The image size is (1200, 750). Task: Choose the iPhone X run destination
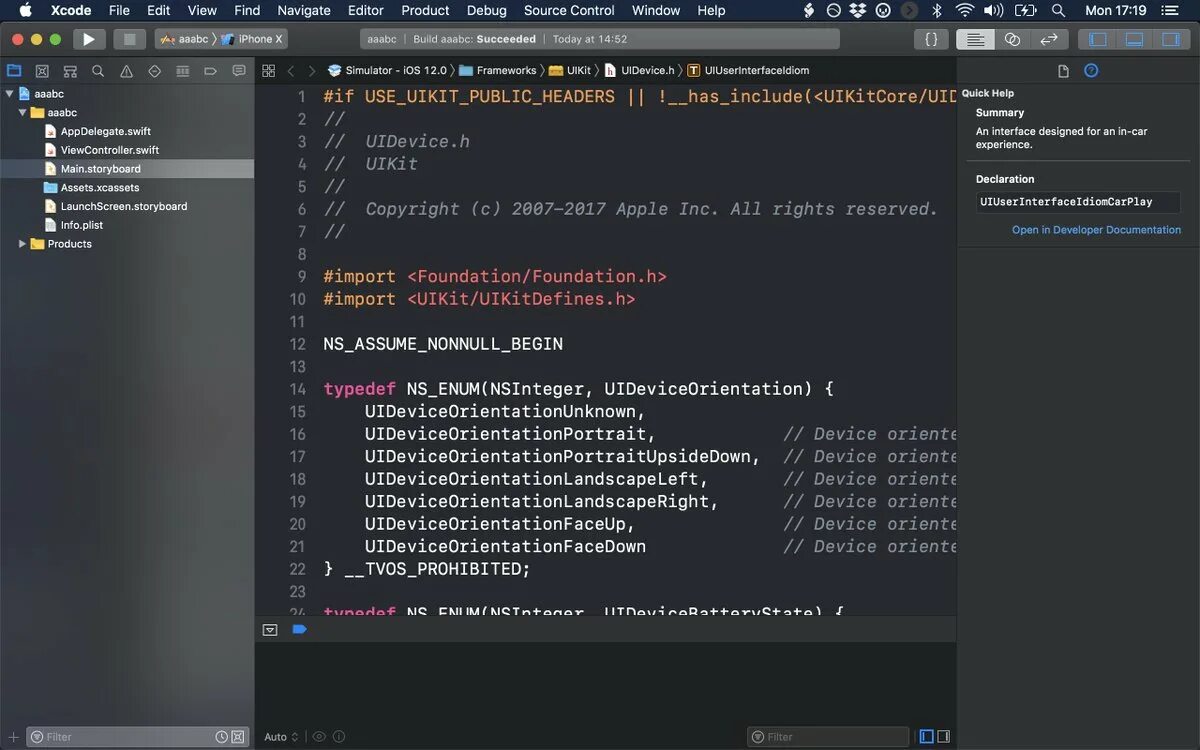(252, 39)
